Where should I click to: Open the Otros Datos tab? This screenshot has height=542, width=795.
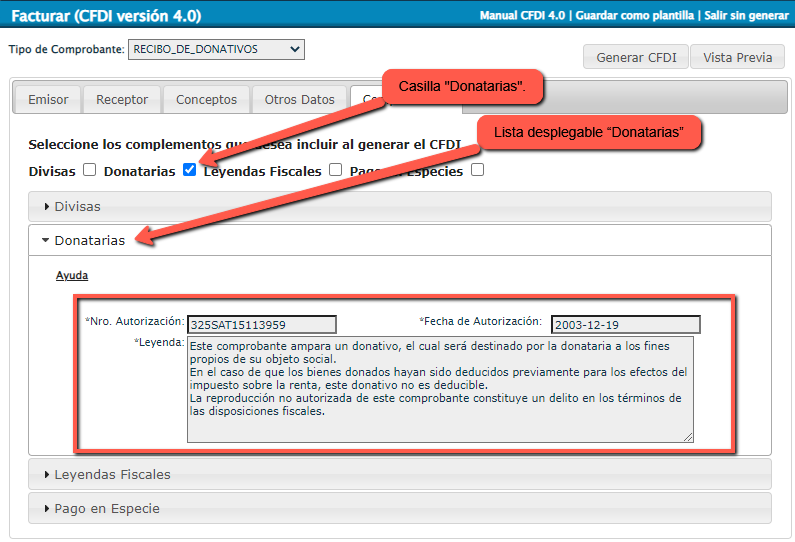299,100
